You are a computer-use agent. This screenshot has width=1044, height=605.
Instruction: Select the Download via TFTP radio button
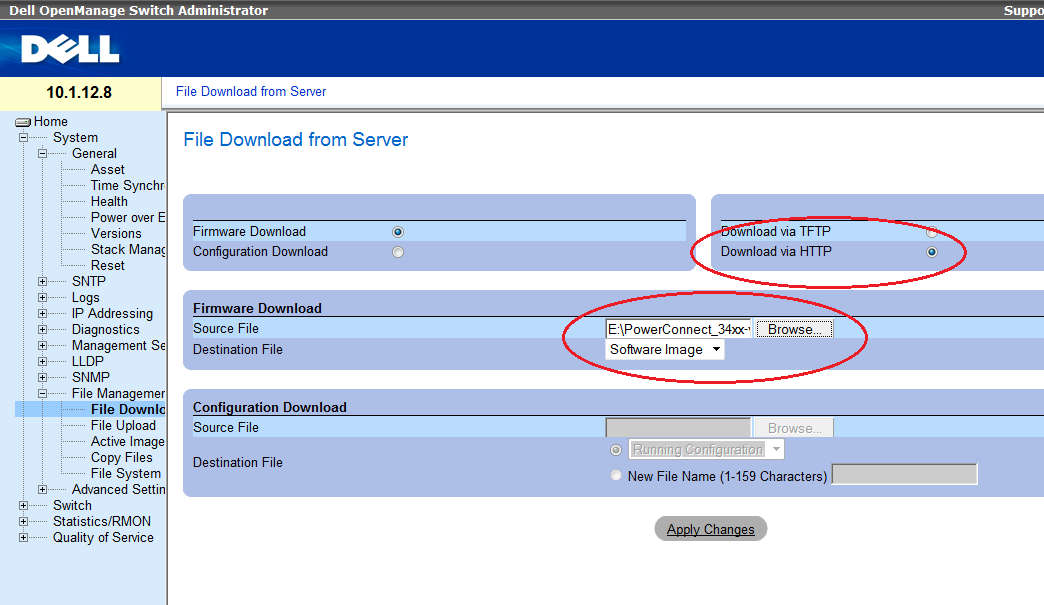tap(931, 232)
